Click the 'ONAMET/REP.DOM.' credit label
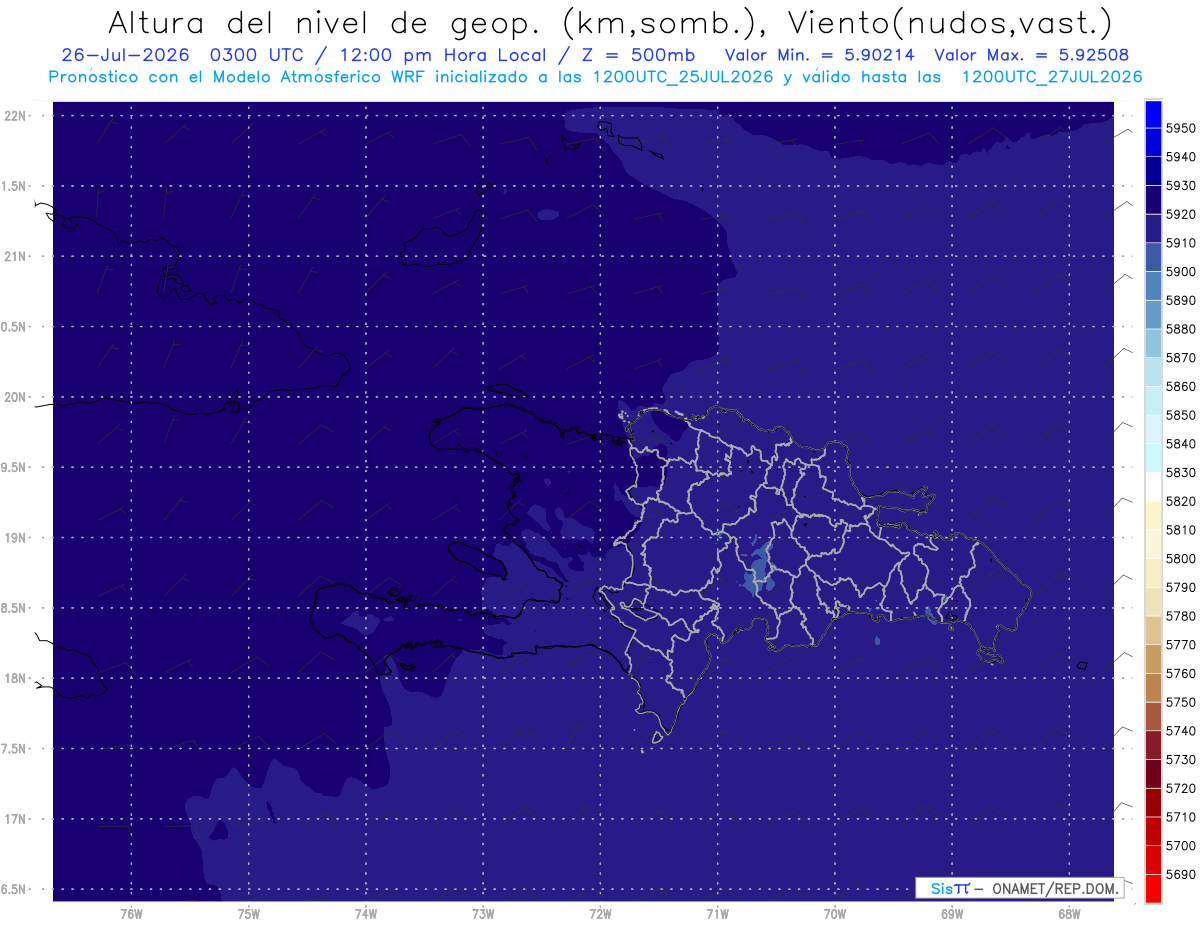The width and height of the screenshot is (1200, 927). (1056, 888)
